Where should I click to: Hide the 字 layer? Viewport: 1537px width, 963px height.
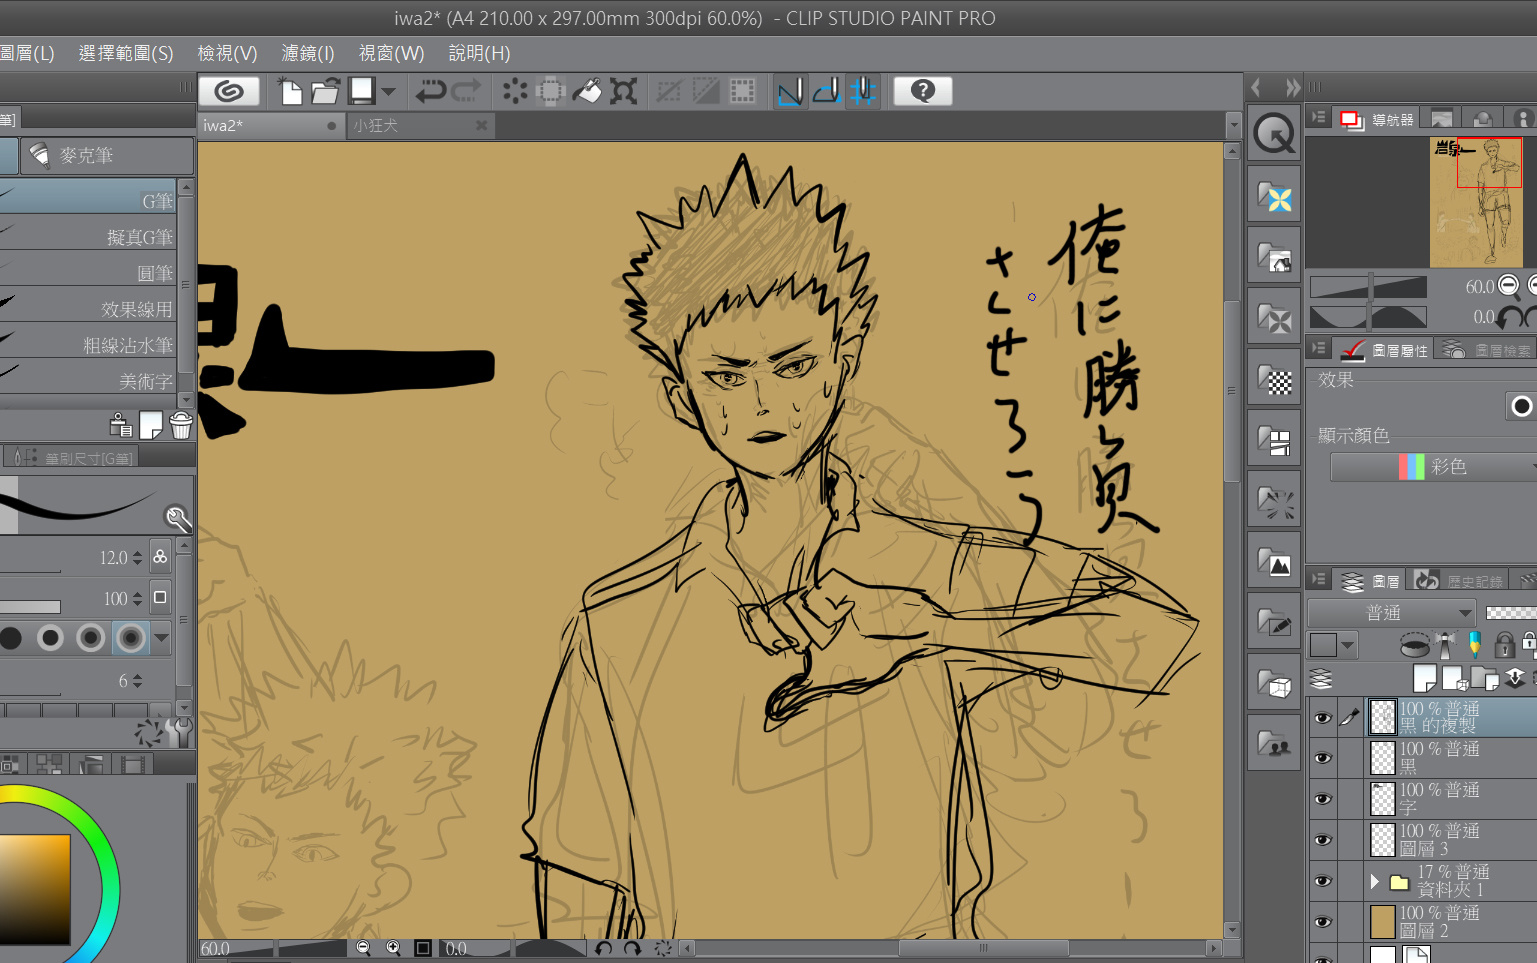tap(1322, 799)
